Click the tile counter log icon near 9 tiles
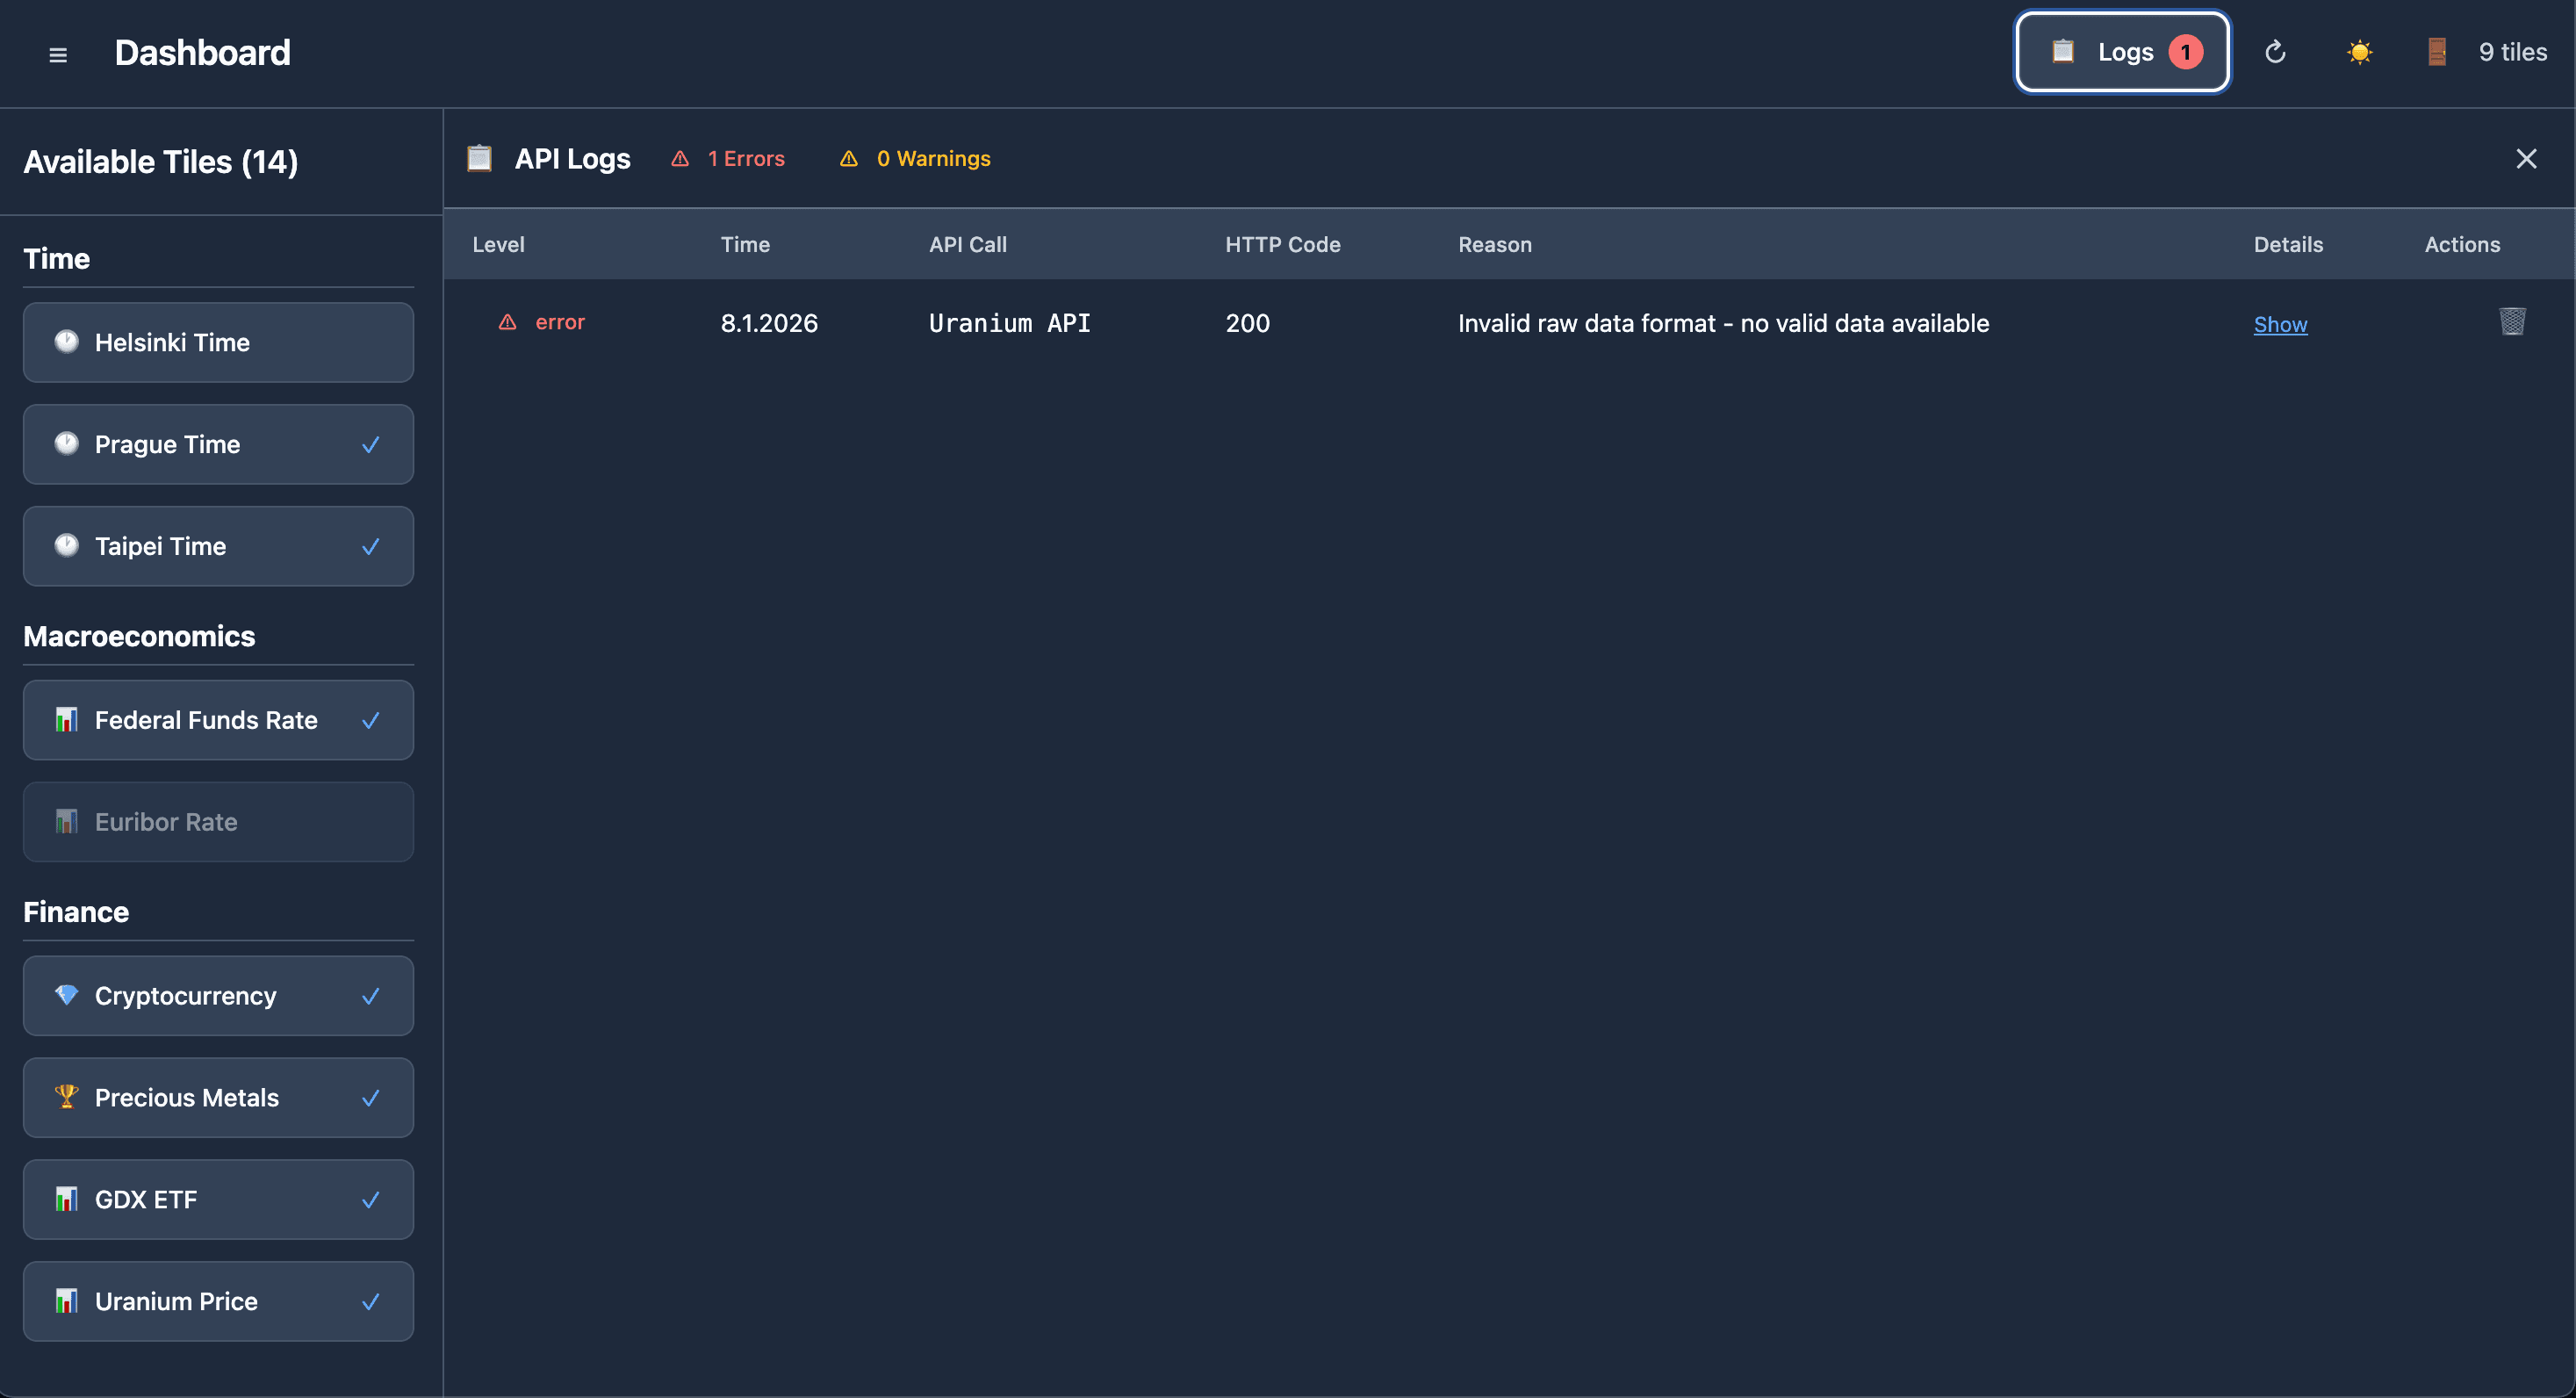 pyautogui.click(x=2437, y=52)
